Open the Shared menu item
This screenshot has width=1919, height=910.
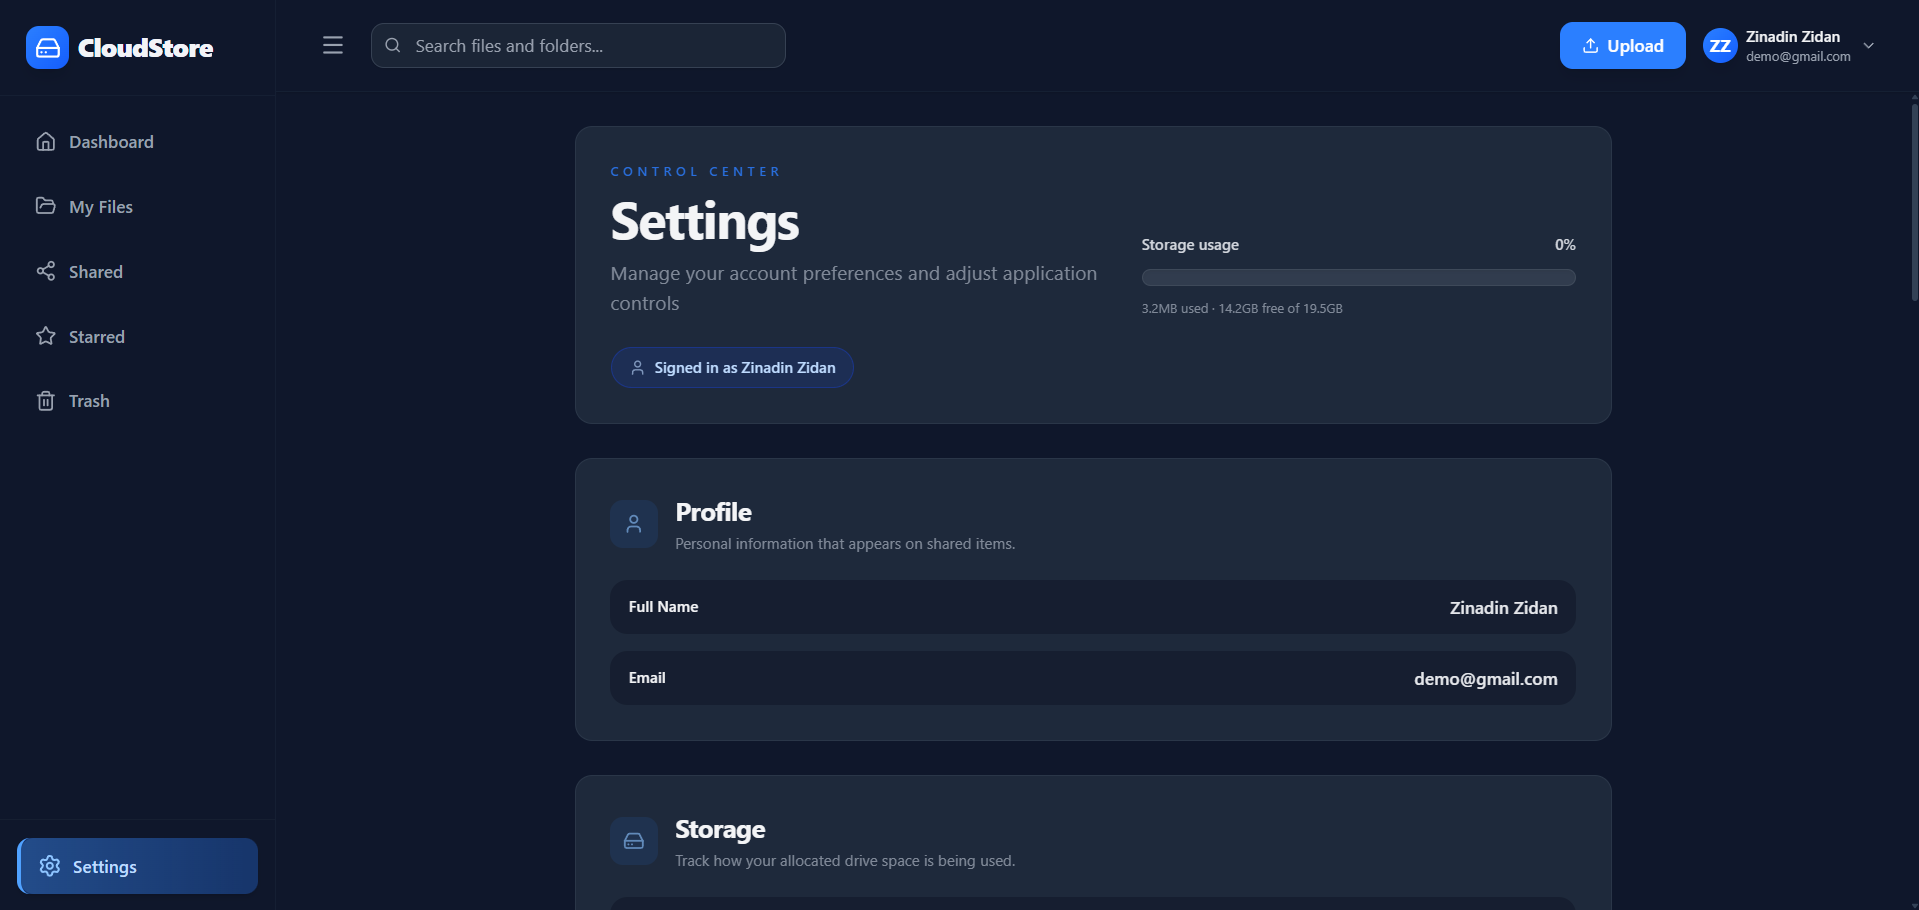[x=96, y=272]
